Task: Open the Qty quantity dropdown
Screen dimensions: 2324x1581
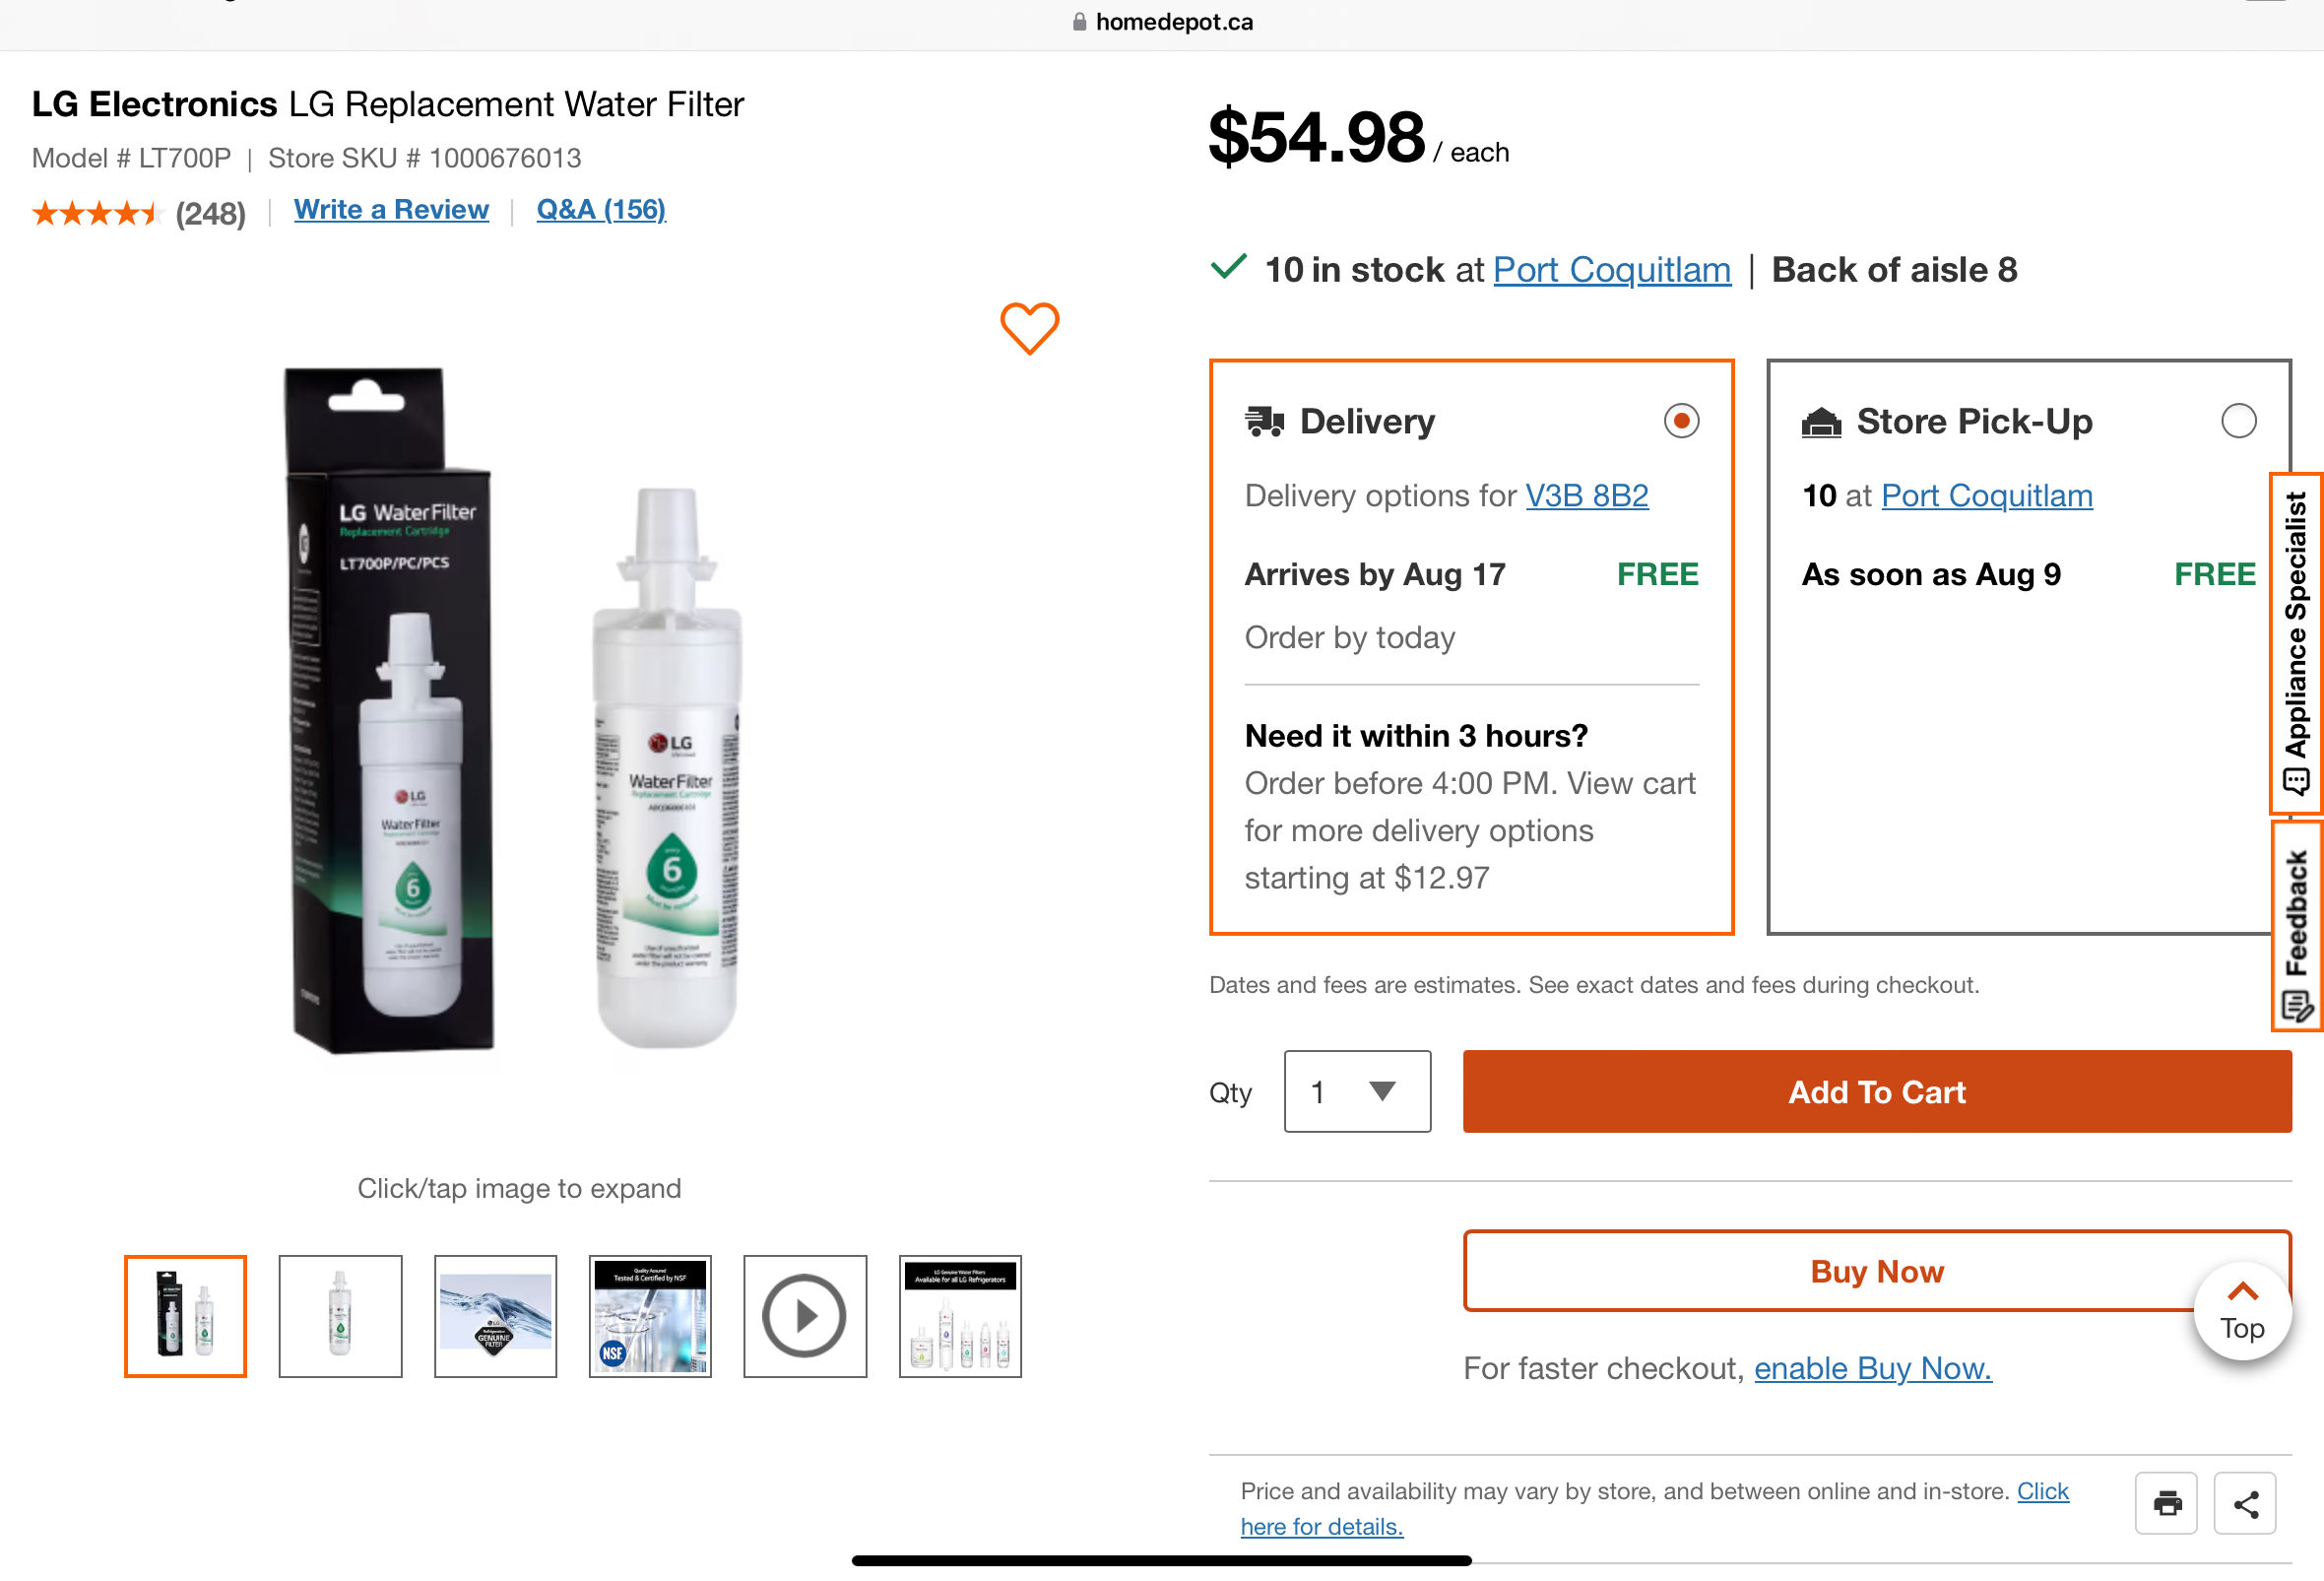Action: (x=1356, y=1091)
